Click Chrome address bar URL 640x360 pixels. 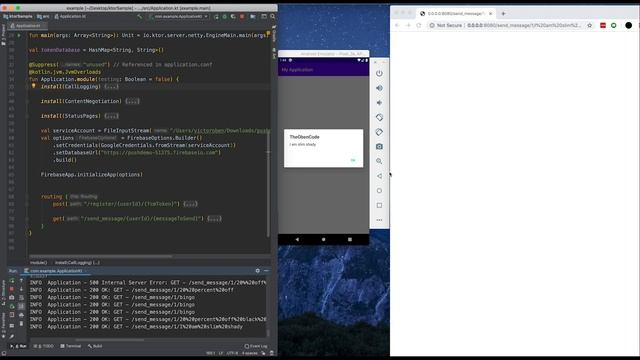[x=524, y=25]
